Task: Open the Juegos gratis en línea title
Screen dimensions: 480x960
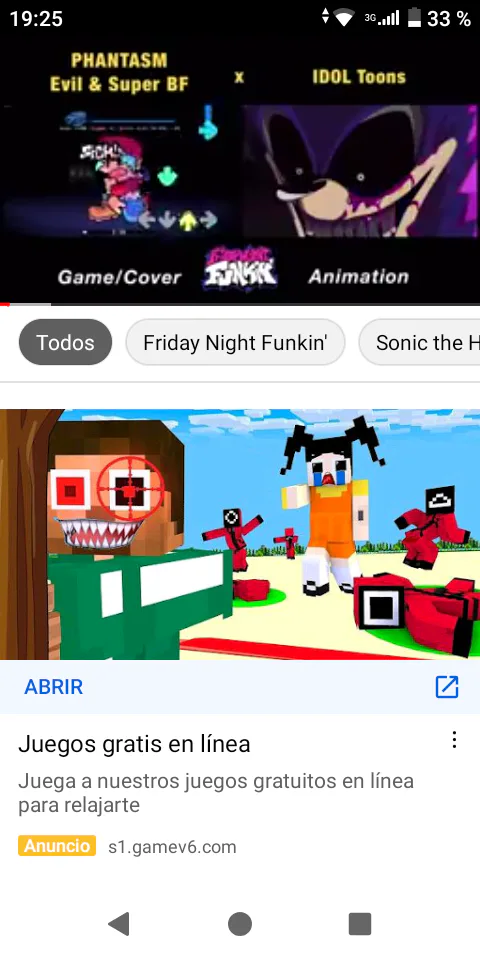Action: coord(134,744)
